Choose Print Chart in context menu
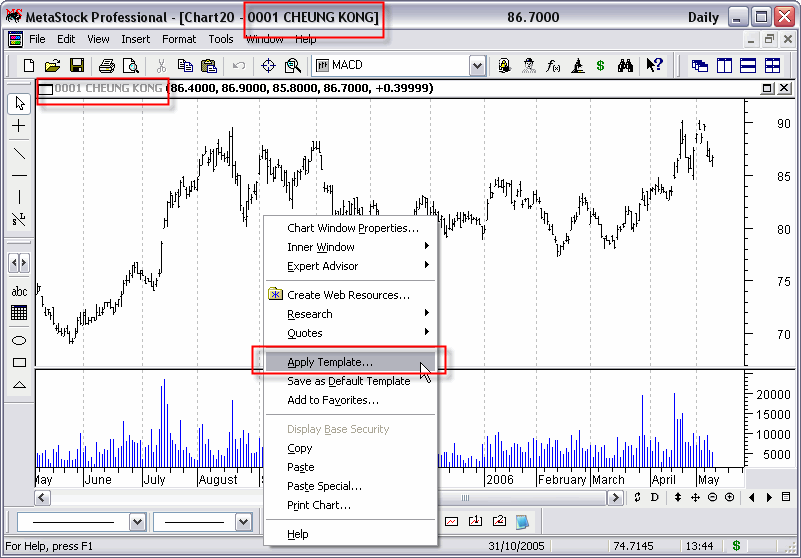The height and width of the screenshot is (558, 801). pyautogui.click(x=350, y=505)
